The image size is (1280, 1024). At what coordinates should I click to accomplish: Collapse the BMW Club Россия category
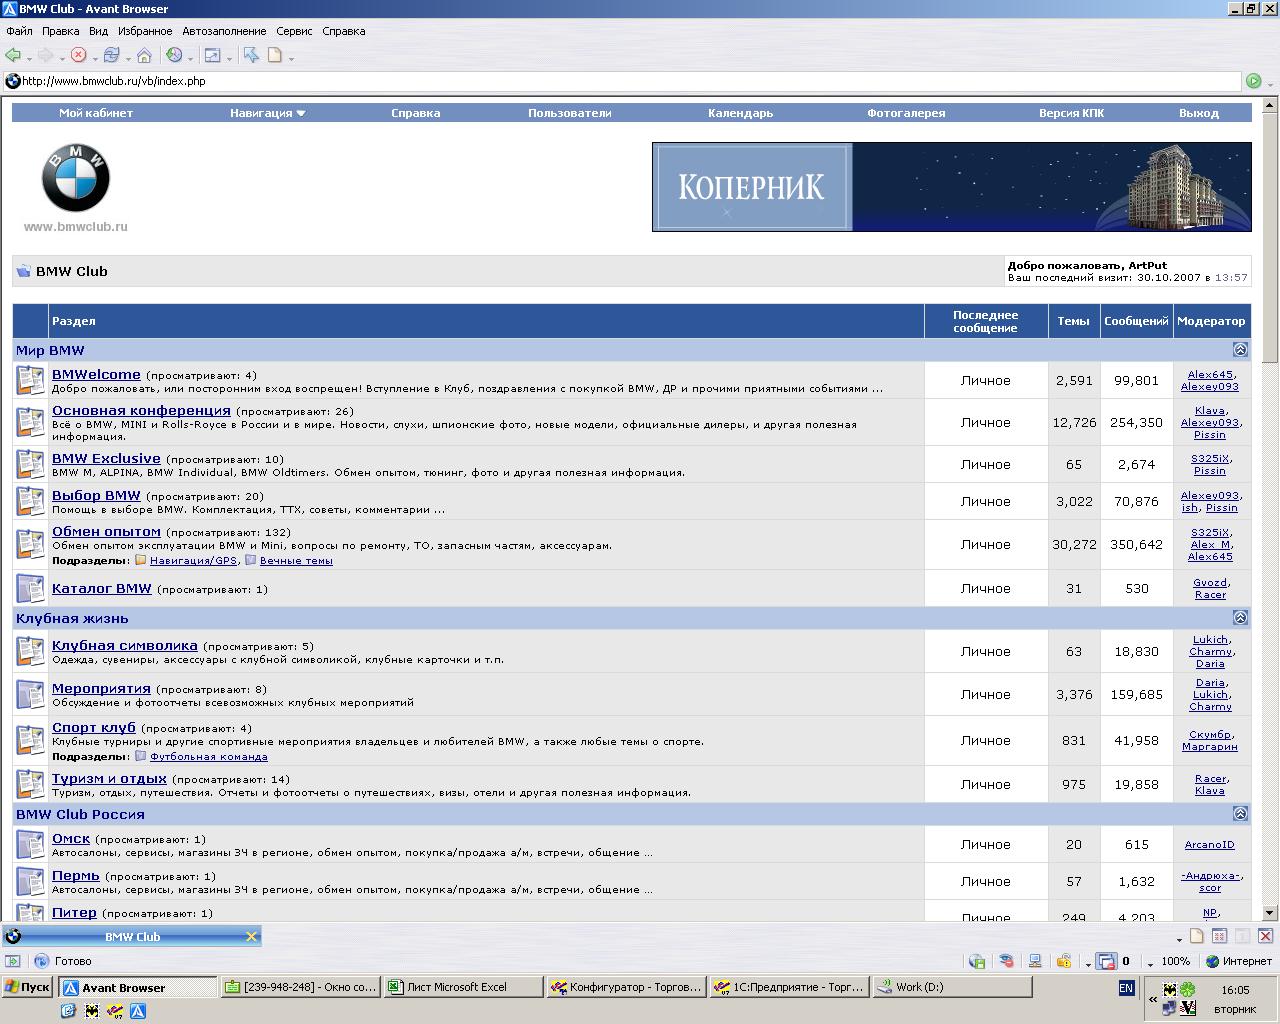coord(1240,814)
